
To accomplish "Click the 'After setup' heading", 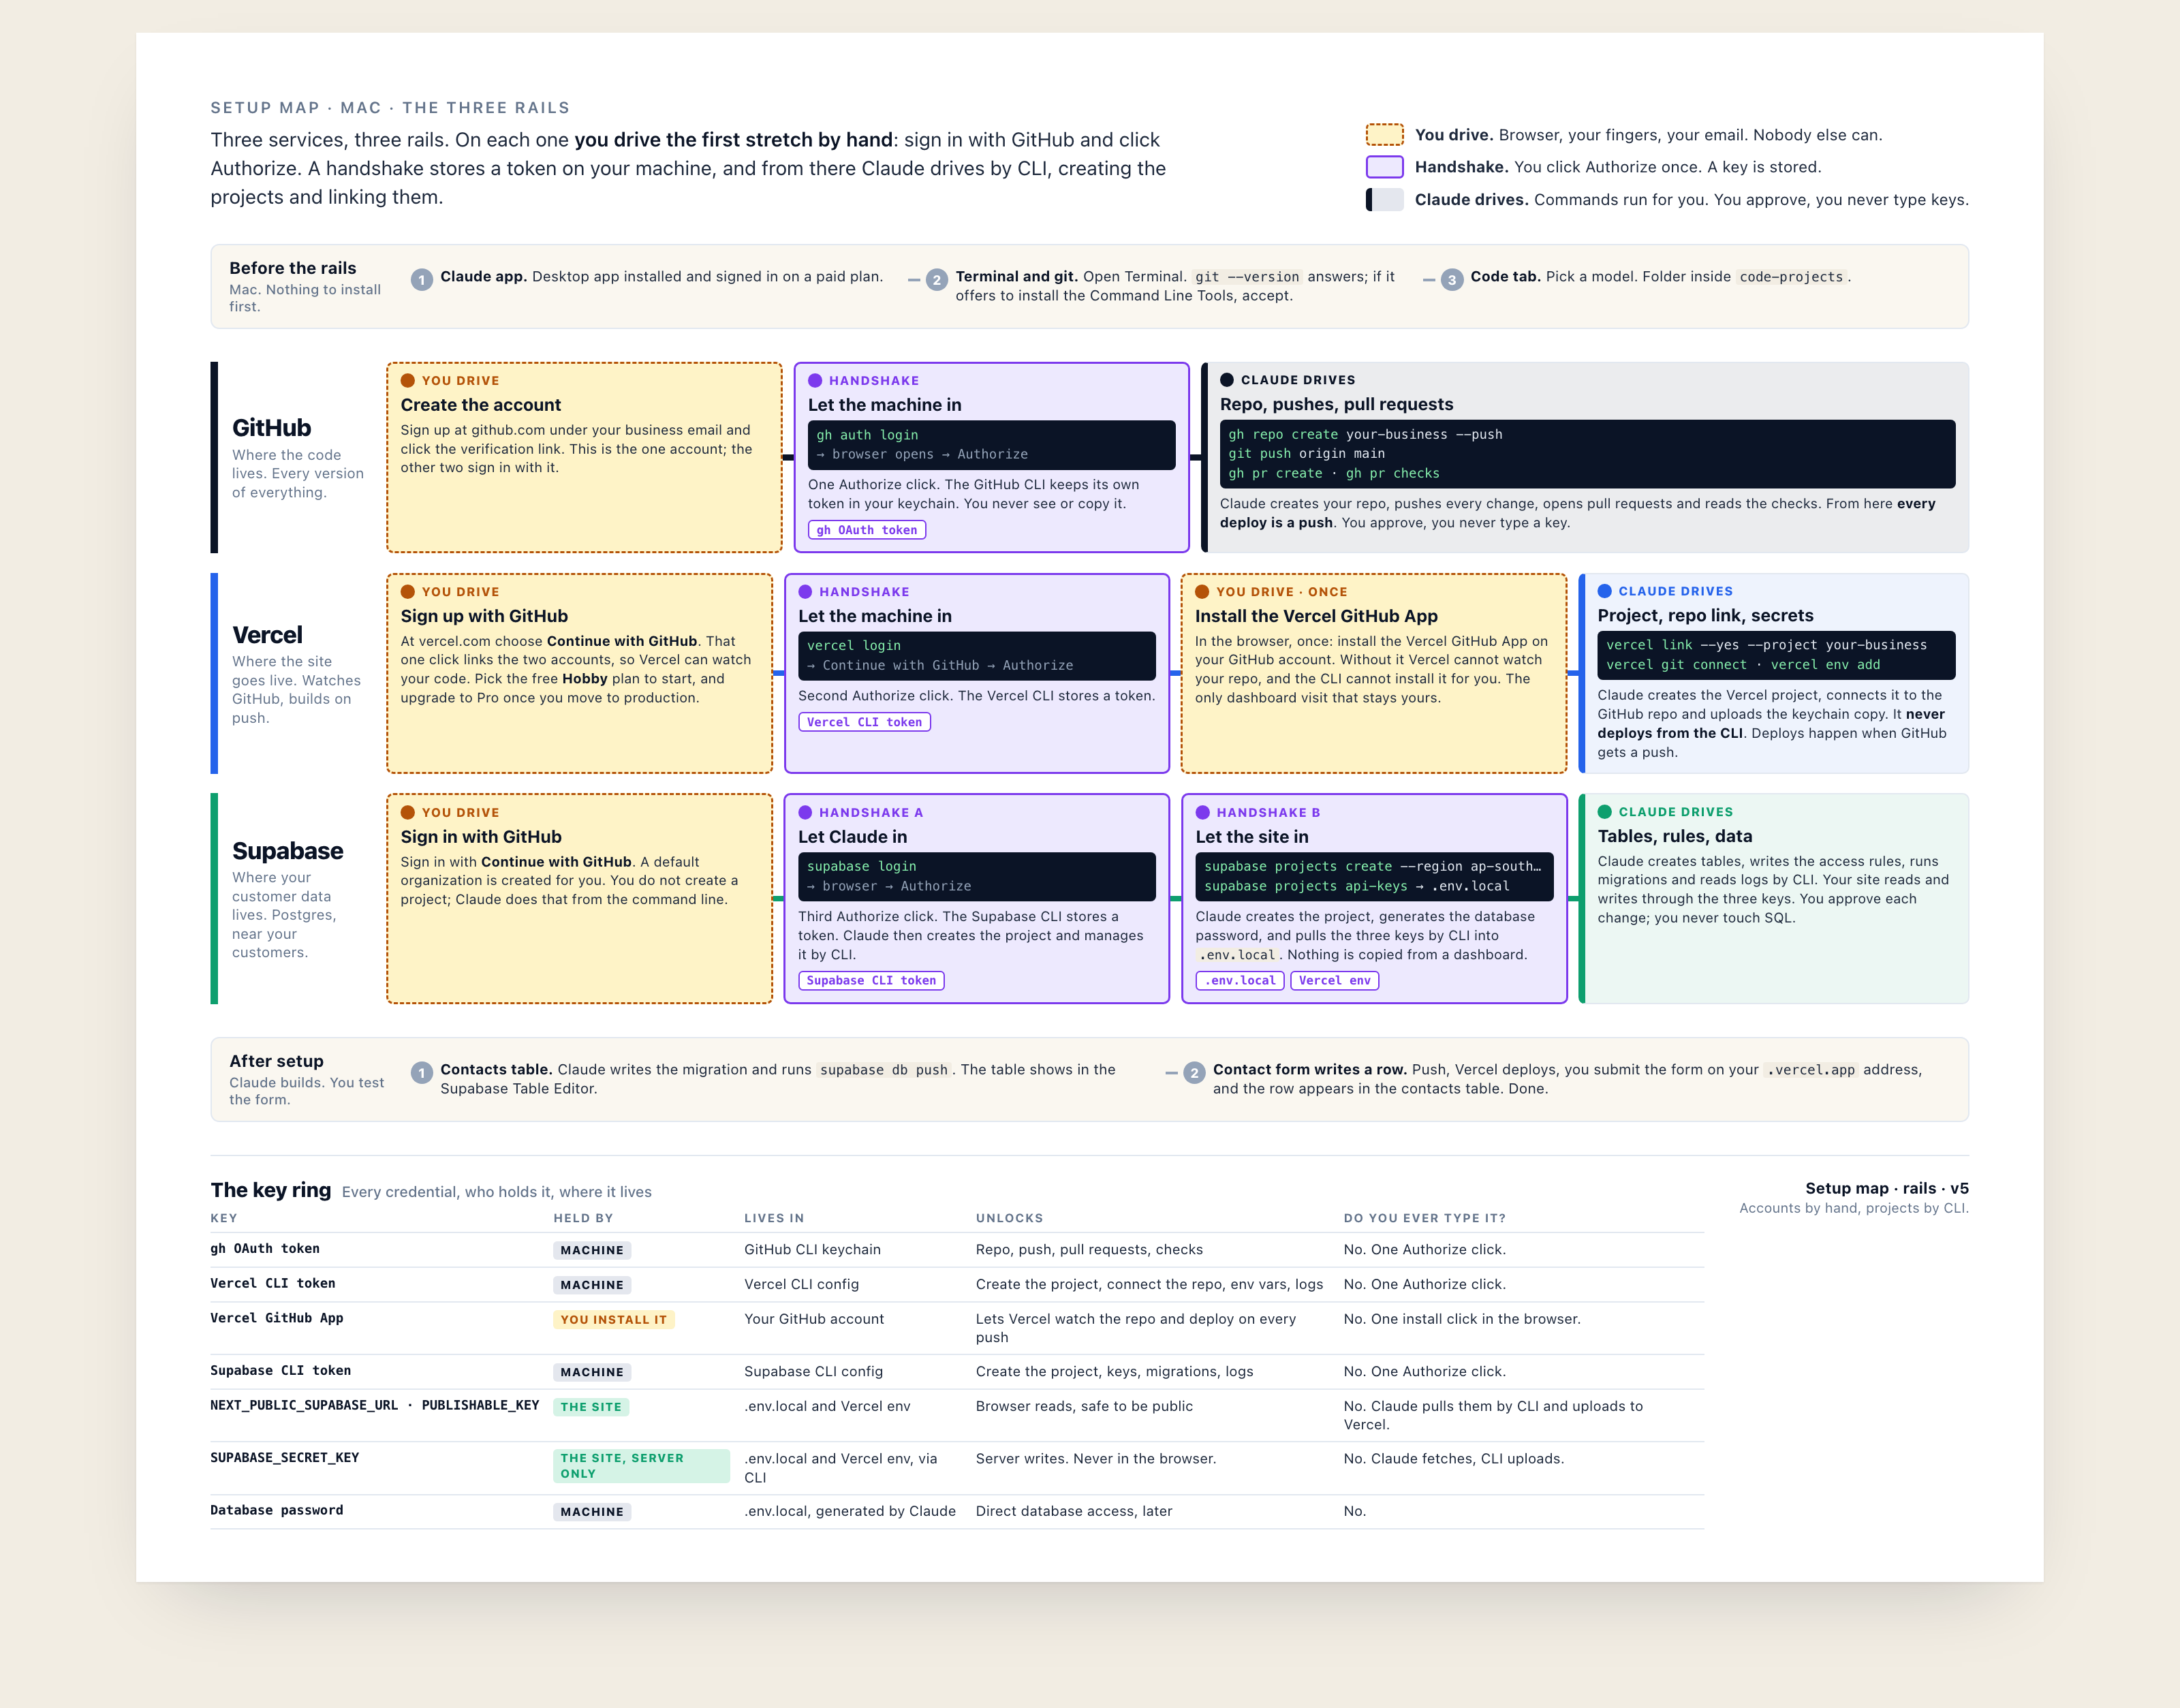I will (277, 1061).
